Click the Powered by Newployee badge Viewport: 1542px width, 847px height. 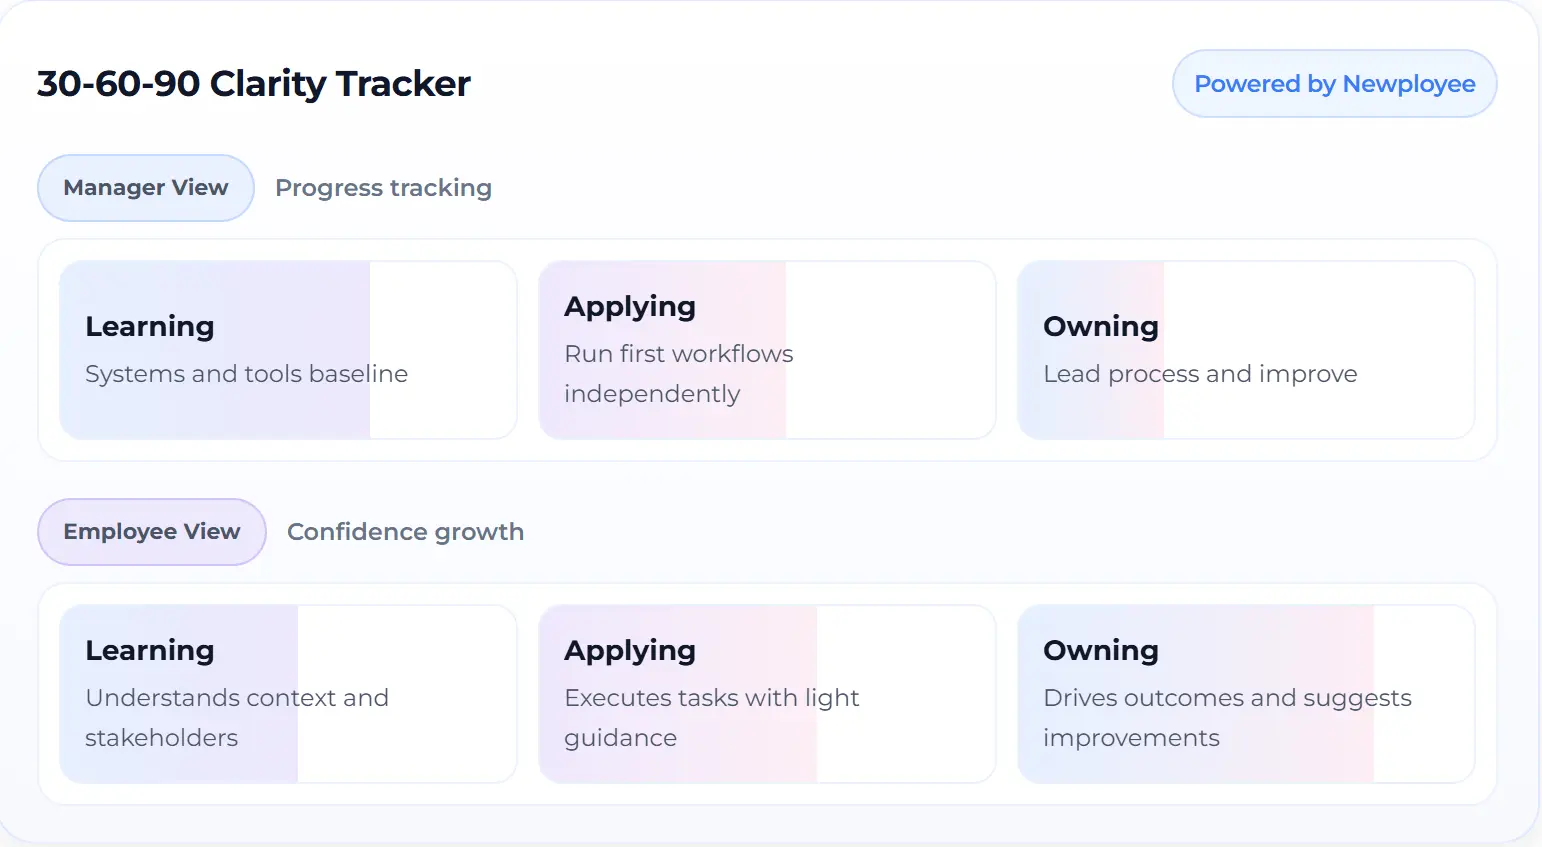coord(1334,83)
